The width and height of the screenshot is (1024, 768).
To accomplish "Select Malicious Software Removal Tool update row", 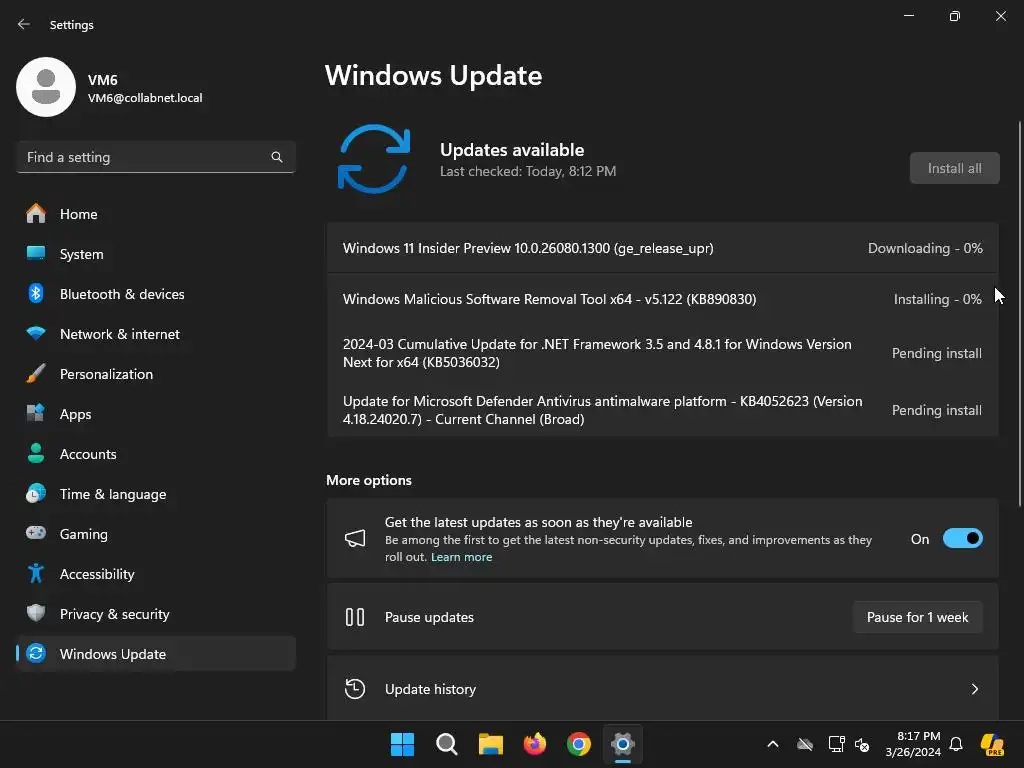I will coord(662,299).
